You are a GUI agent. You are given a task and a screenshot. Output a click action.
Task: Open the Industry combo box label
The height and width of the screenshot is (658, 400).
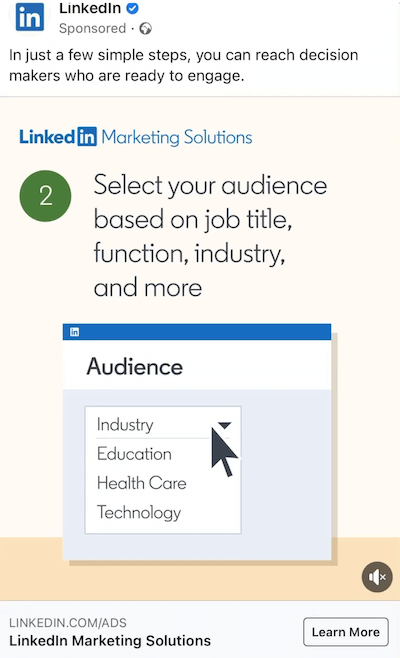click(125, 425)
